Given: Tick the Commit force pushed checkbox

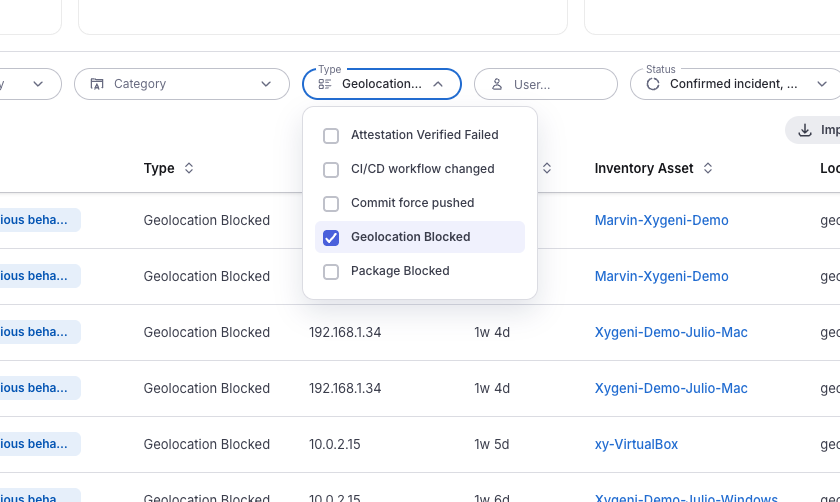Looking at the screenshot, I should [331, 204].
